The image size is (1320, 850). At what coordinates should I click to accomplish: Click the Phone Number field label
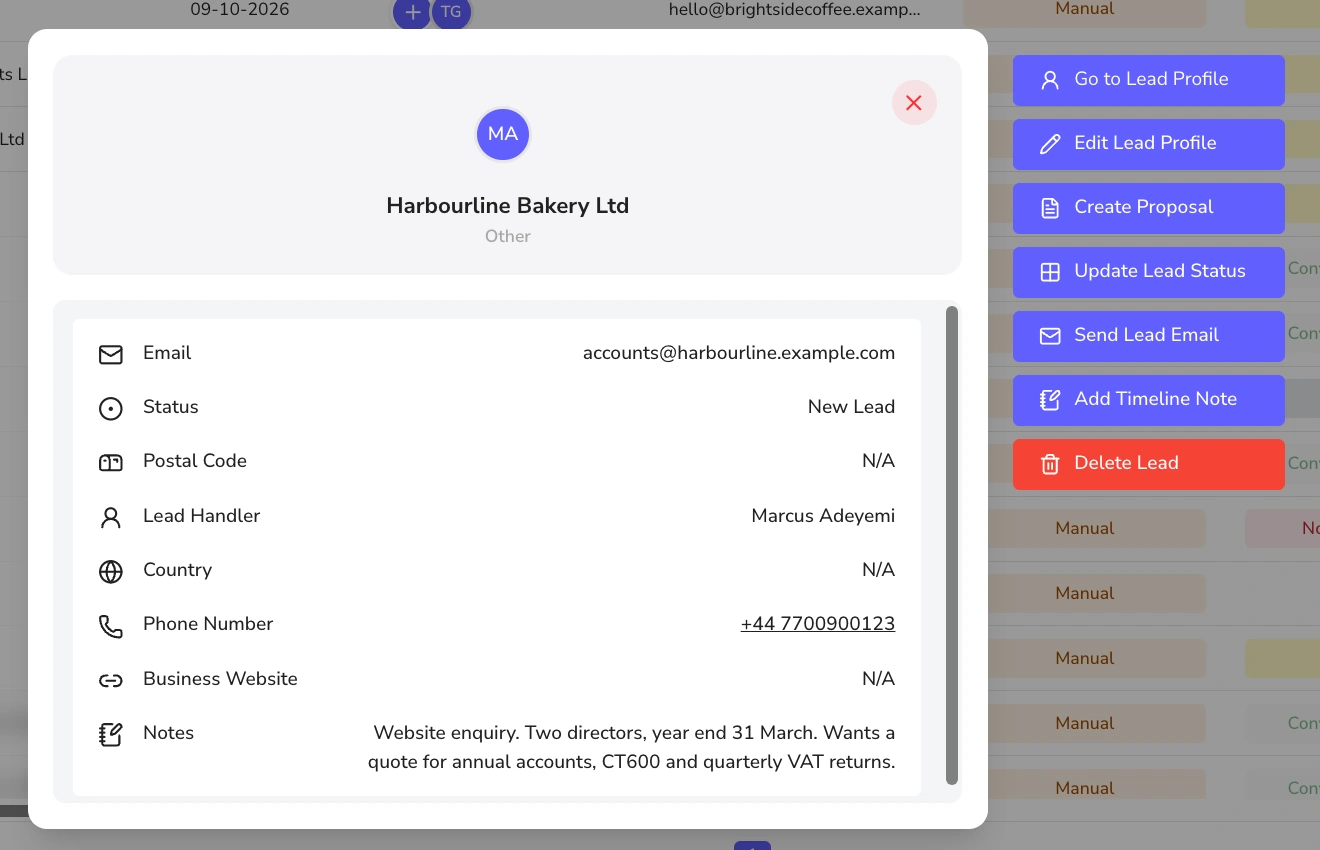point(208,624)
